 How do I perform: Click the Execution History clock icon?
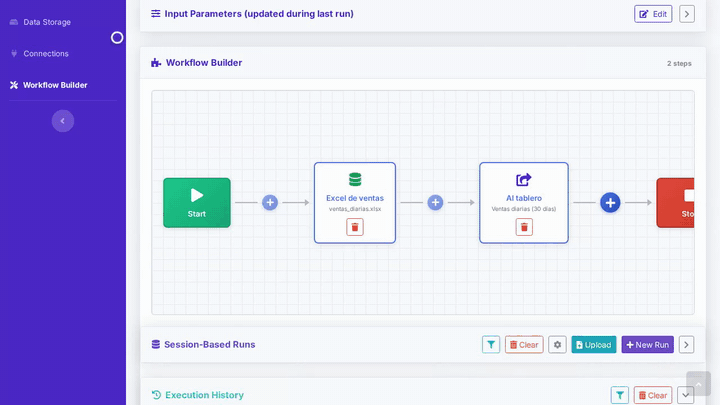pos(156,395)
